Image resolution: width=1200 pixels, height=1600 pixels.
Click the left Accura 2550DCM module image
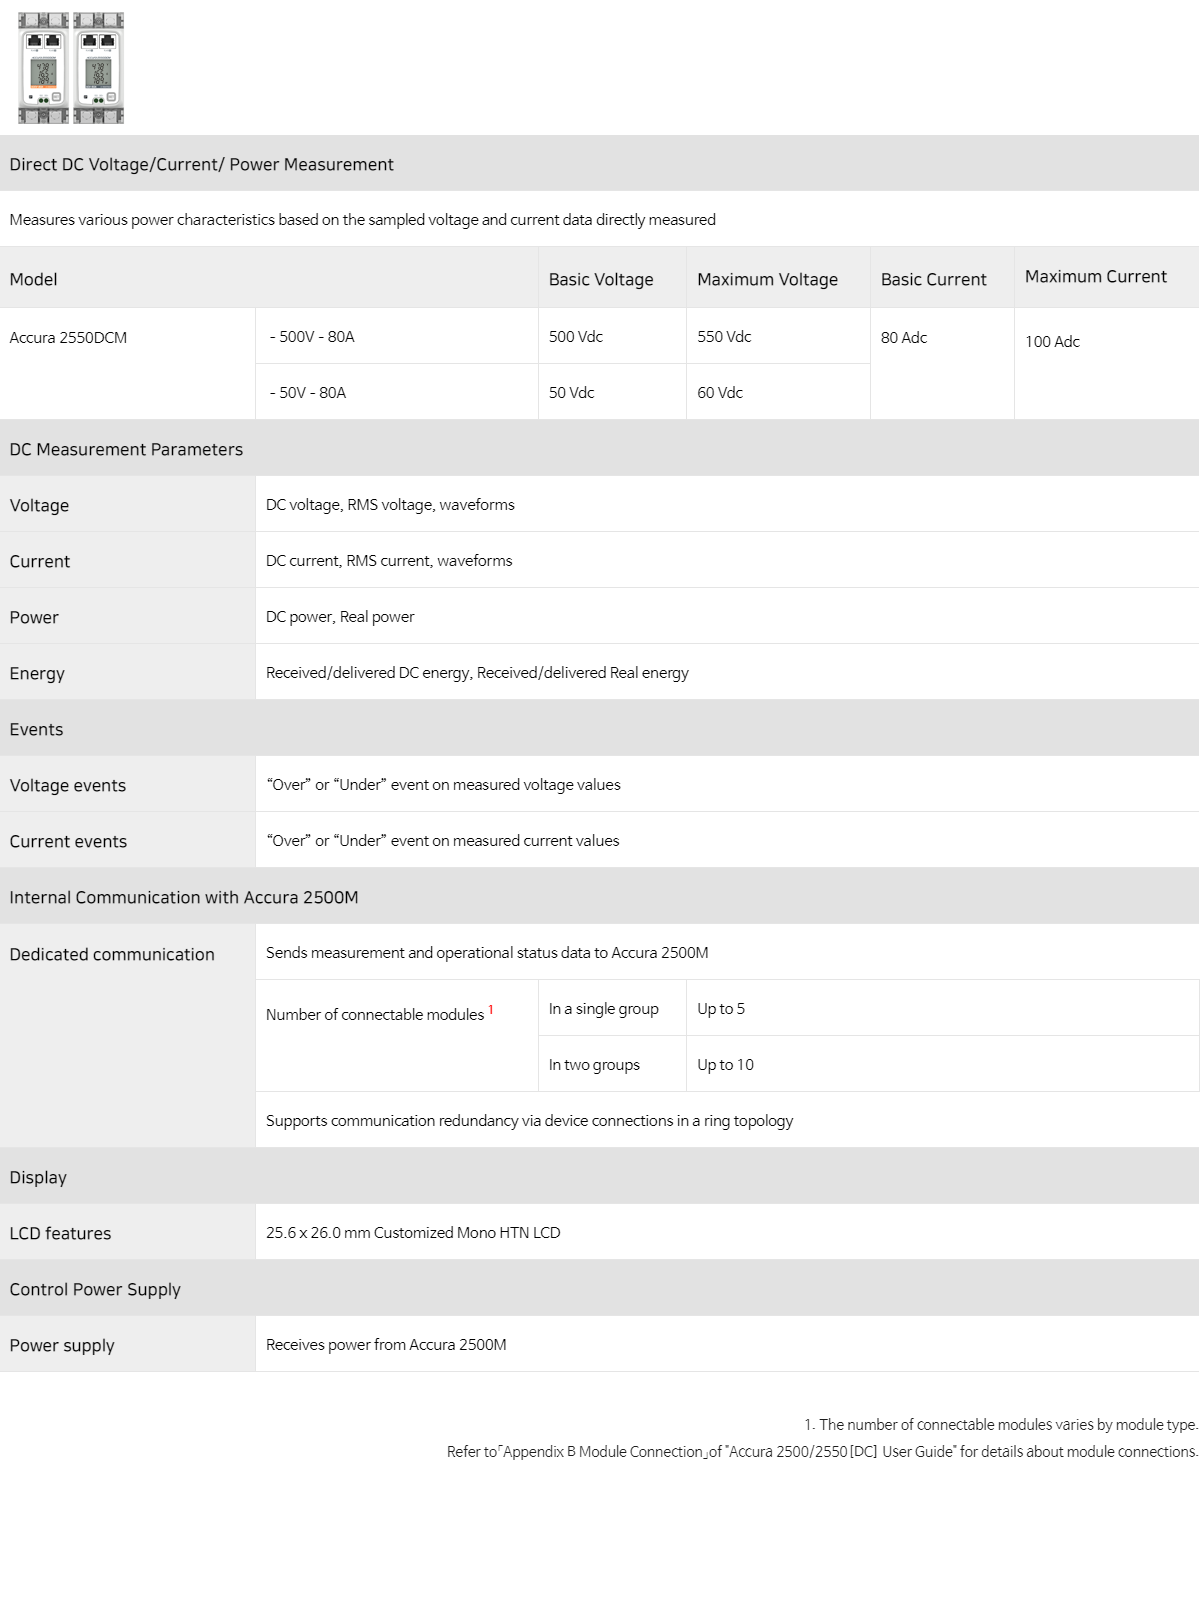[x=44, y=68]
